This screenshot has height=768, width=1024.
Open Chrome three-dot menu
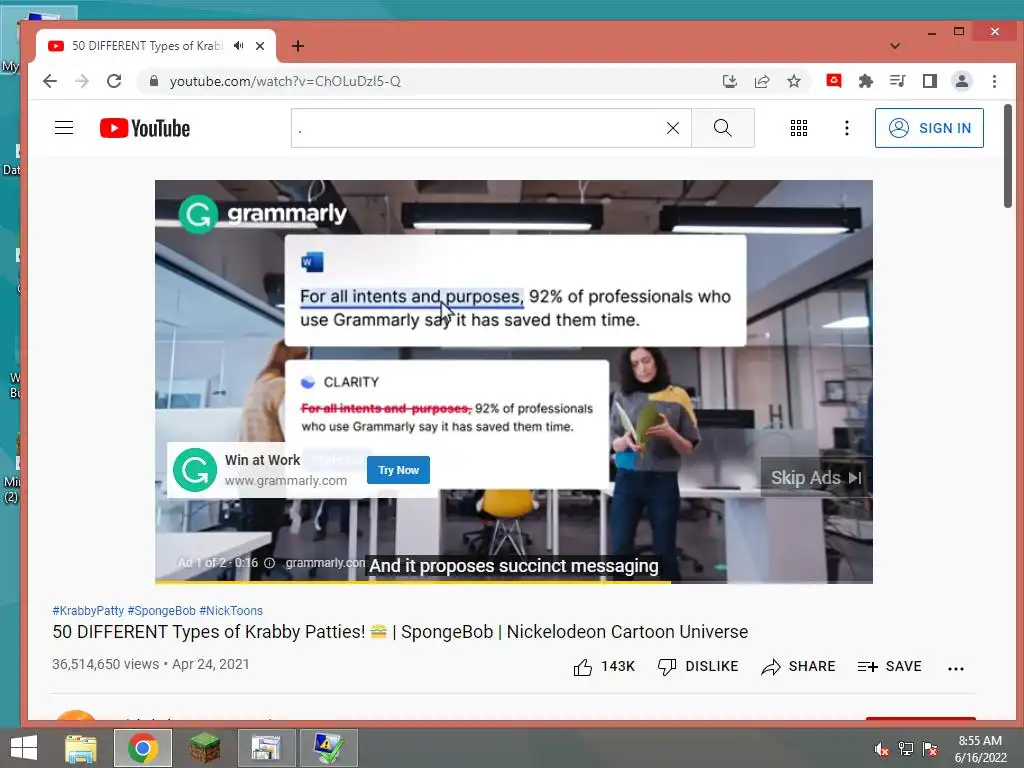pos(994,81)
